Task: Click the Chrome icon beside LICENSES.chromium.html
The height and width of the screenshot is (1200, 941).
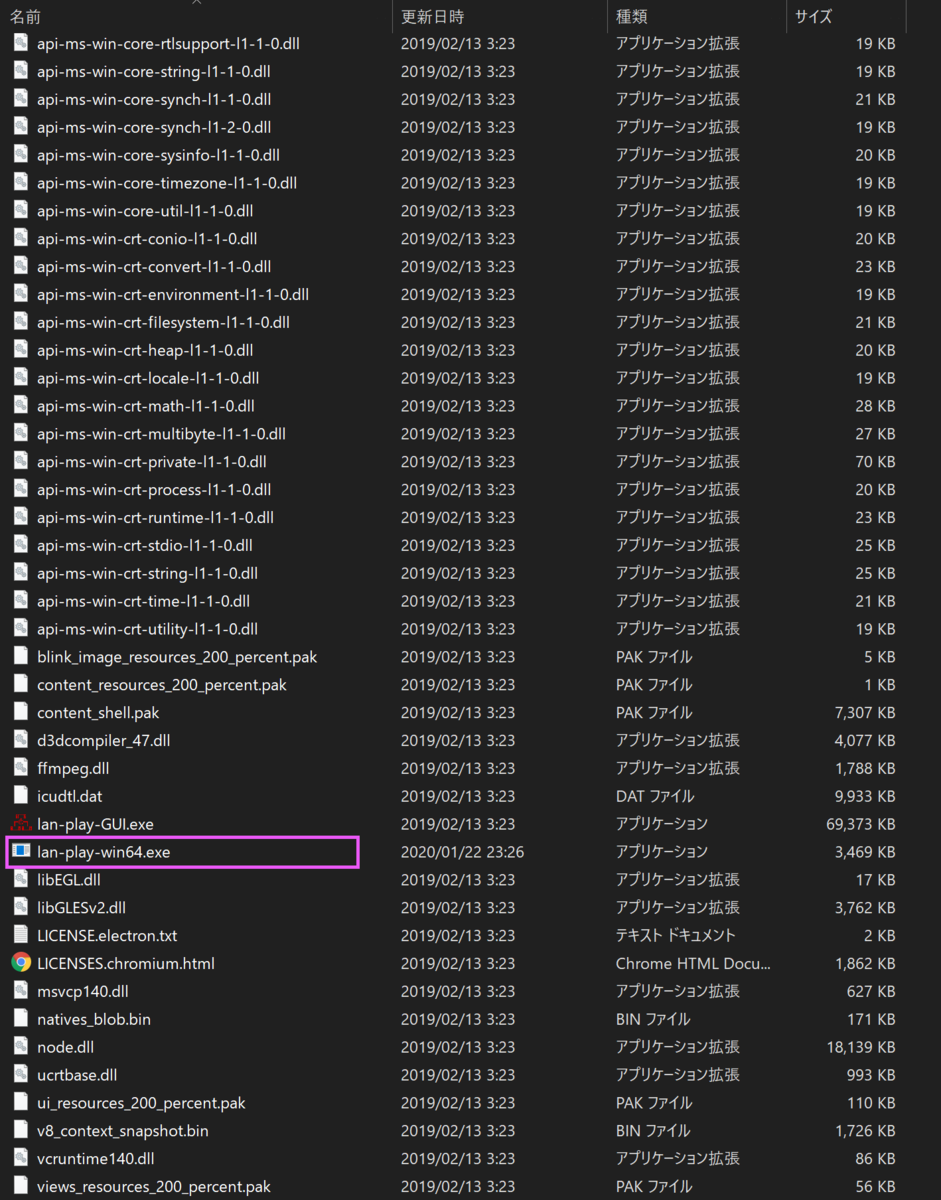Action: (21, 963)
